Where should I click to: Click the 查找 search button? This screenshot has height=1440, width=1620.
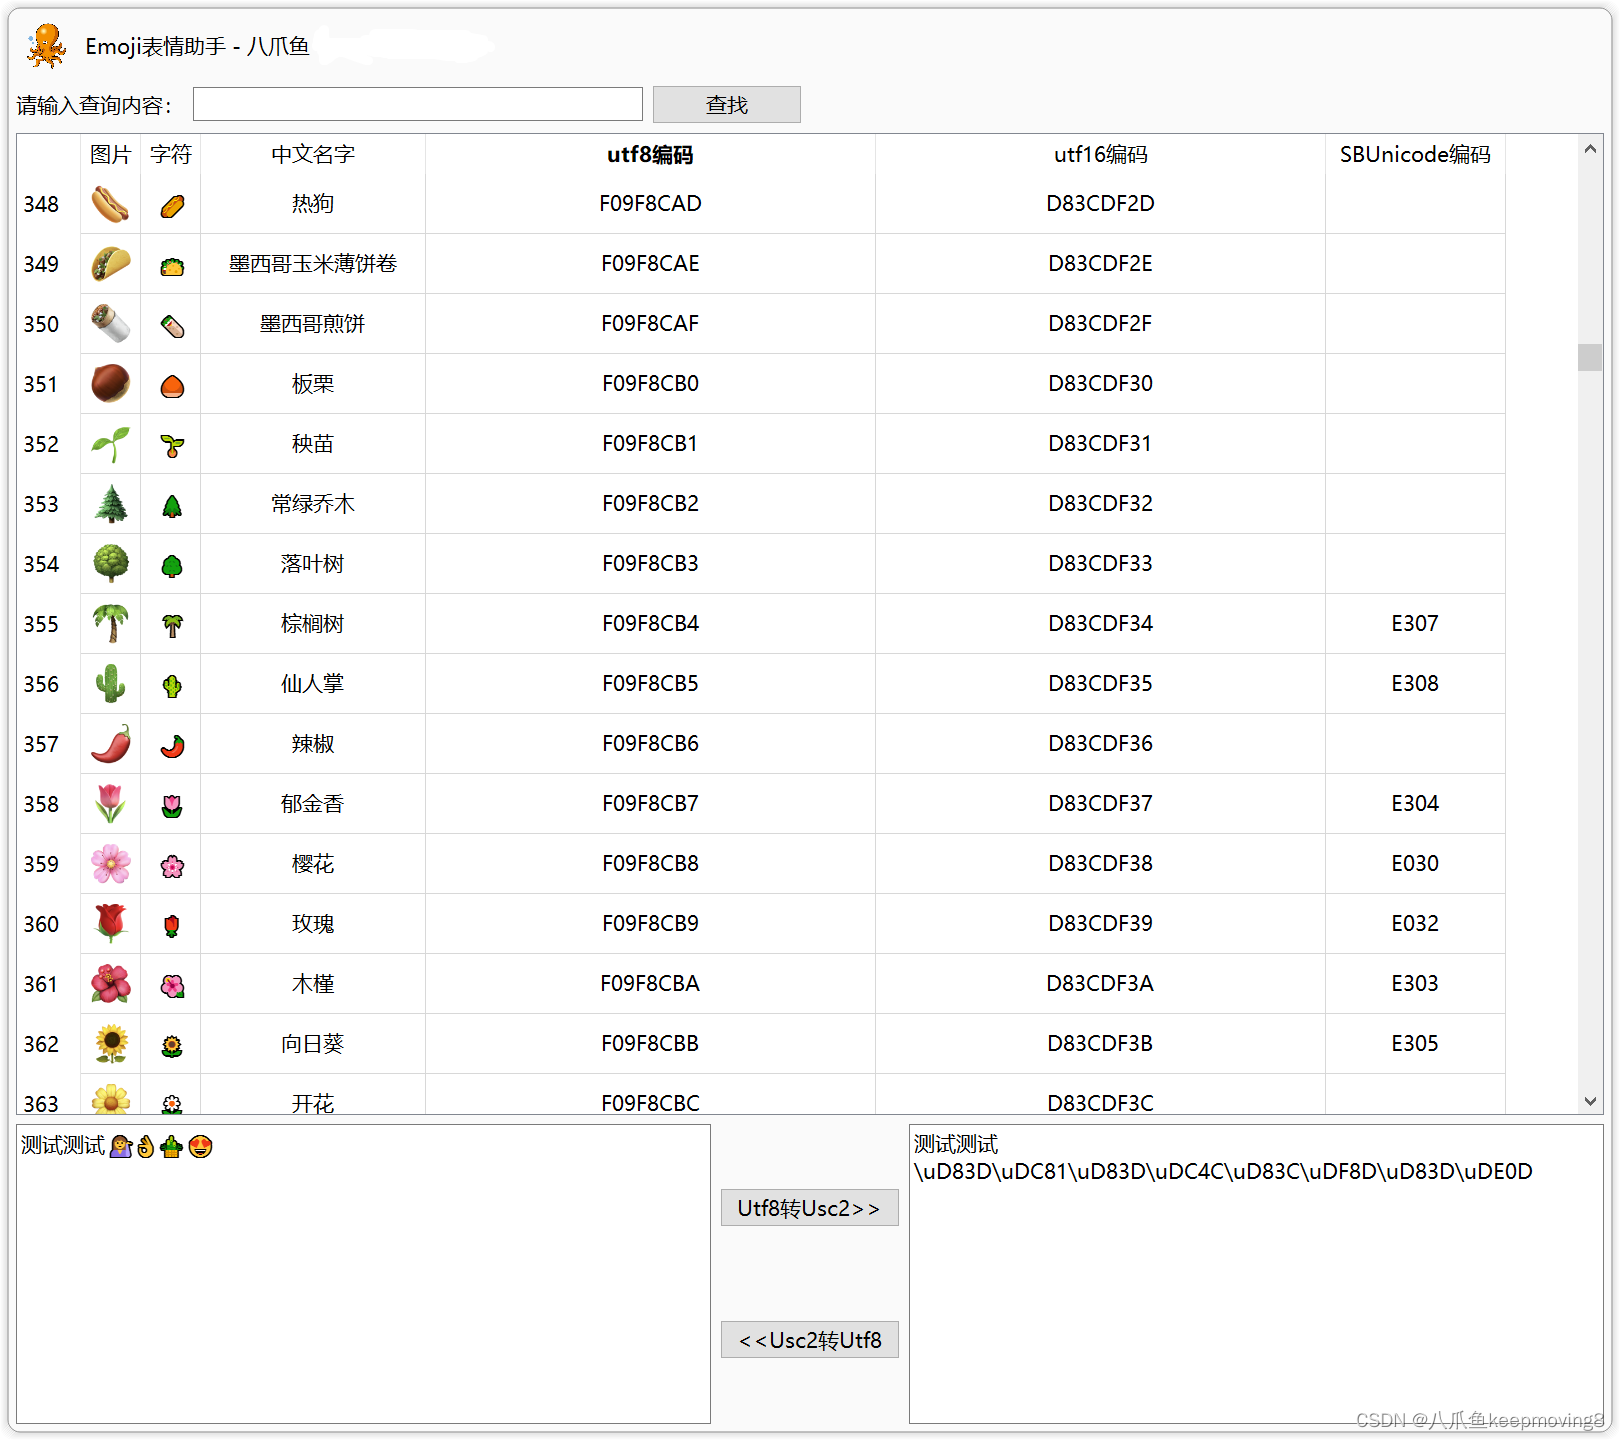726,104
